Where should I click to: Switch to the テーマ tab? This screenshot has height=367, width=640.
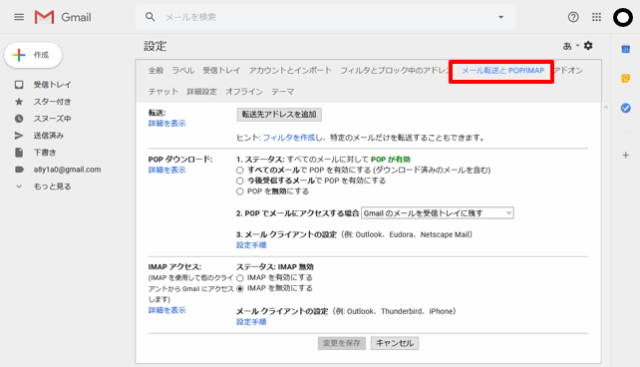pos(282,92)
